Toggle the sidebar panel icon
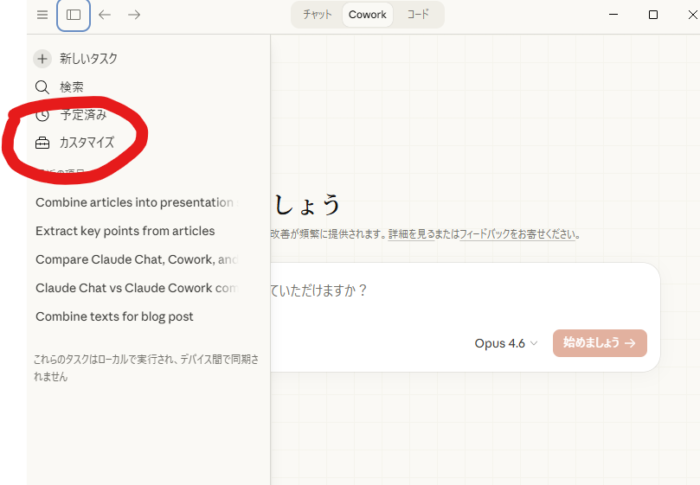 pyautogui.click(x=74, y=15)
